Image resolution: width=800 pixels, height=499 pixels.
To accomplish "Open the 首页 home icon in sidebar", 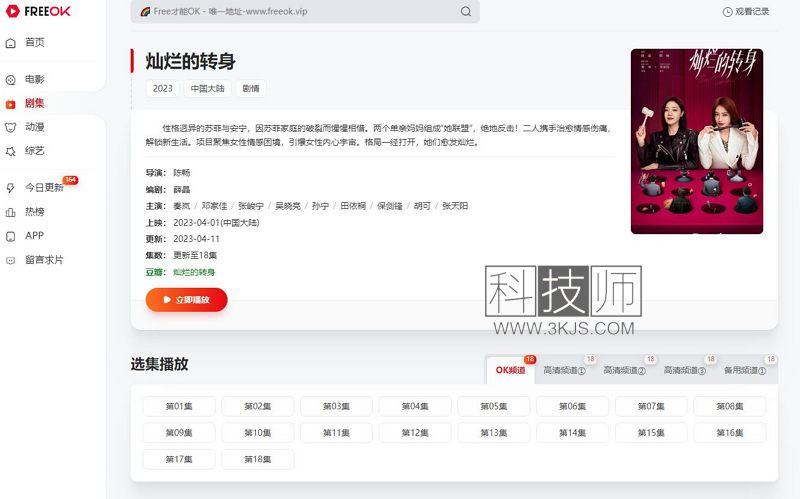I will 11,43.
